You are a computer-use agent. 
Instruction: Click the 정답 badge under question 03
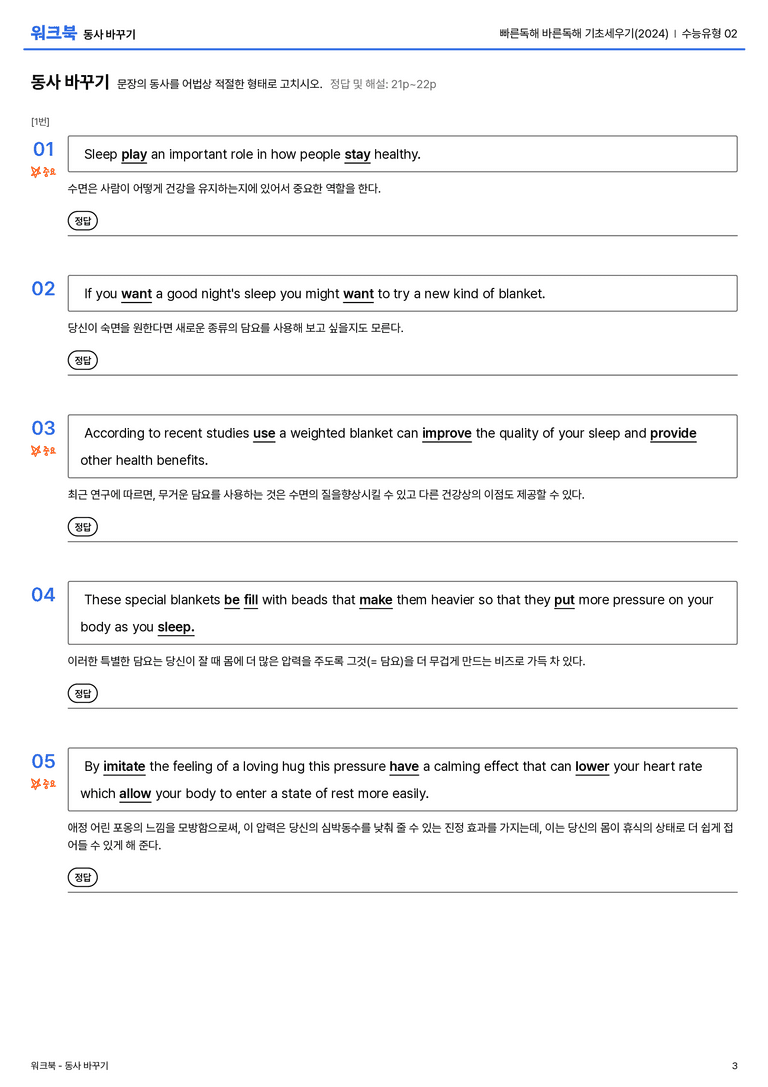point(82,526)
